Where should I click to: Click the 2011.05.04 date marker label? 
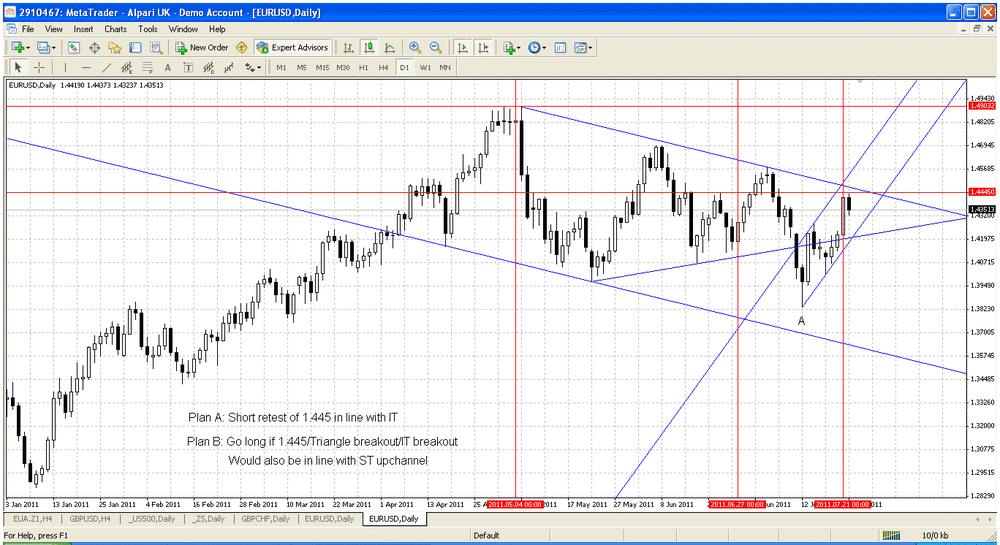click(515, 504)
